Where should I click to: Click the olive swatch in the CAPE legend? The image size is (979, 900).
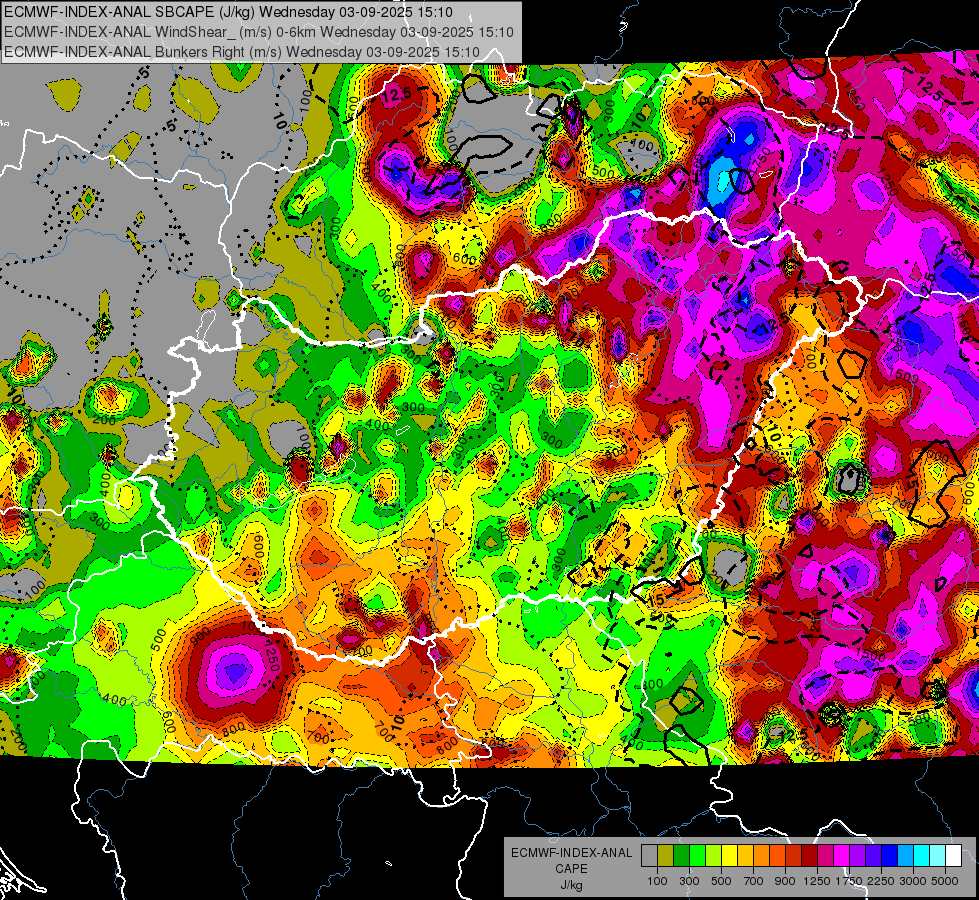pyautogui.click(x=666, y=856)
